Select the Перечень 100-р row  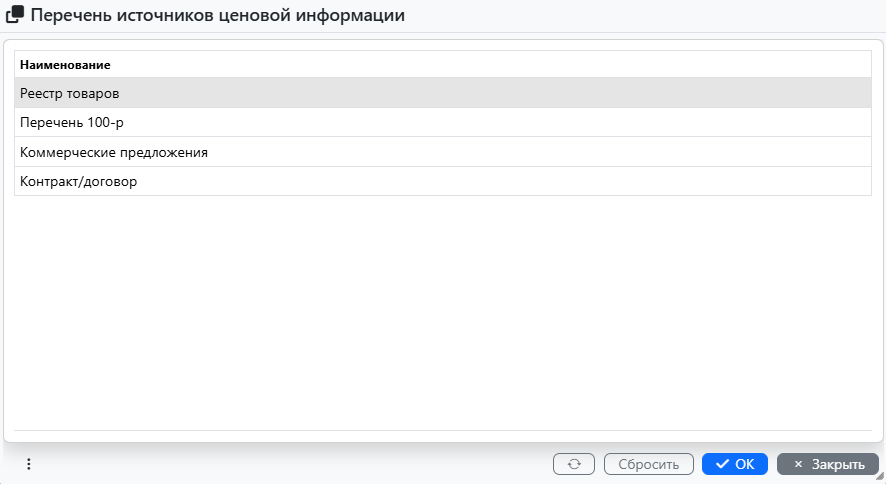72,122
